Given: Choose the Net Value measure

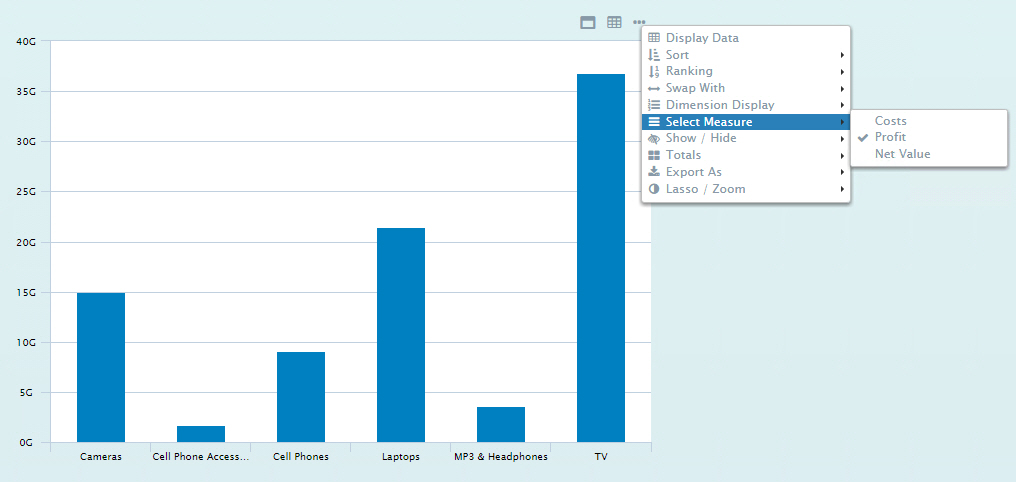Looking at the screenshot, I should (902, 154).
